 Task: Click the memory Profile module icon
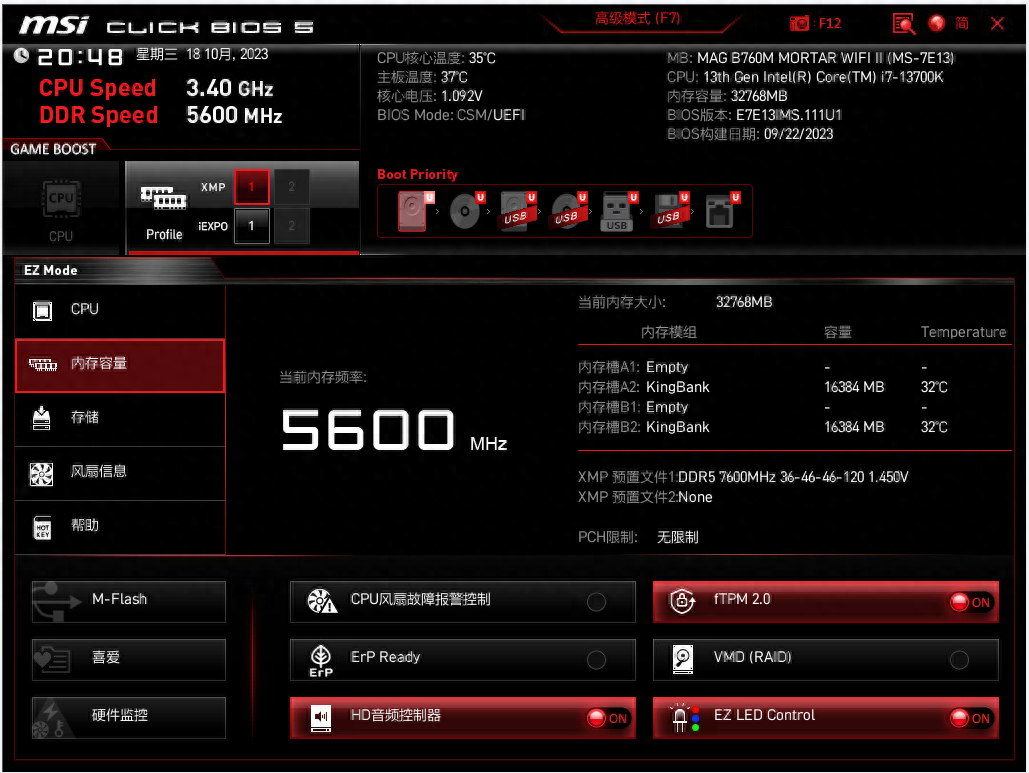(x=163, y=197)
